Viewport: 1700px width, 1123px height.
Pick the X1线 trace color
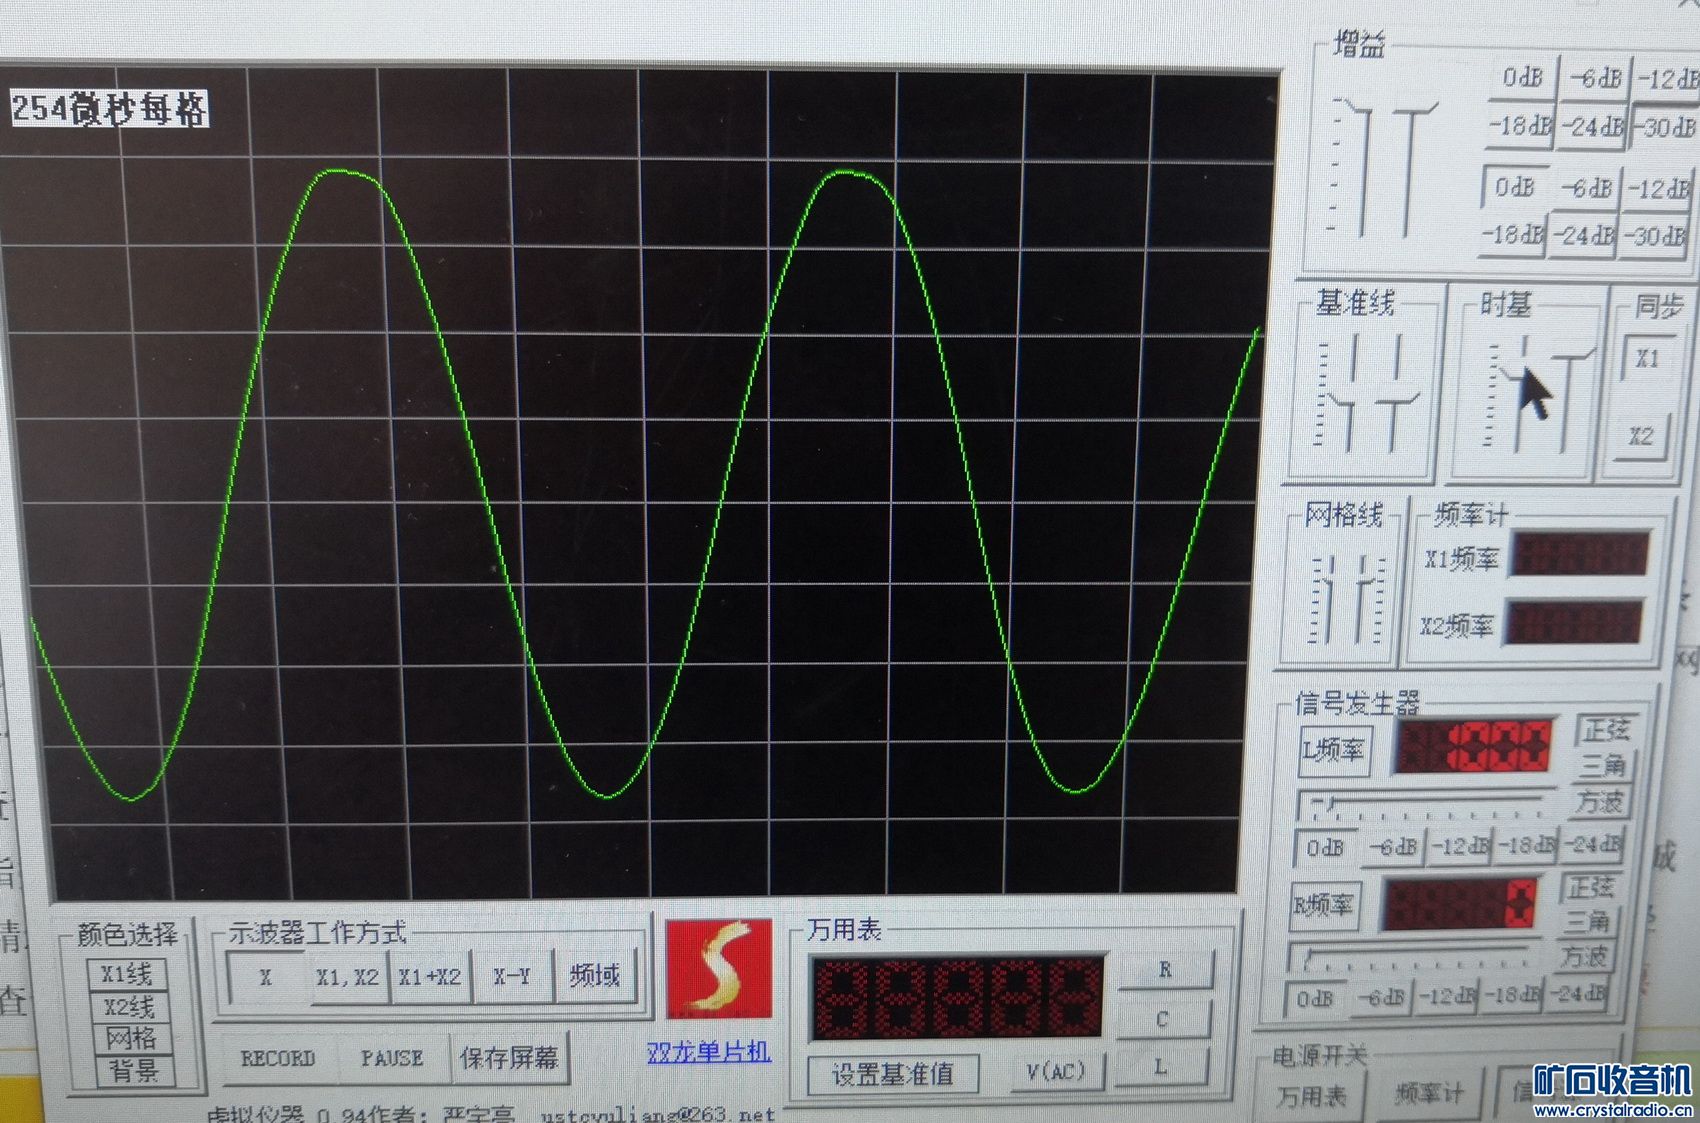tap(127, 974)
